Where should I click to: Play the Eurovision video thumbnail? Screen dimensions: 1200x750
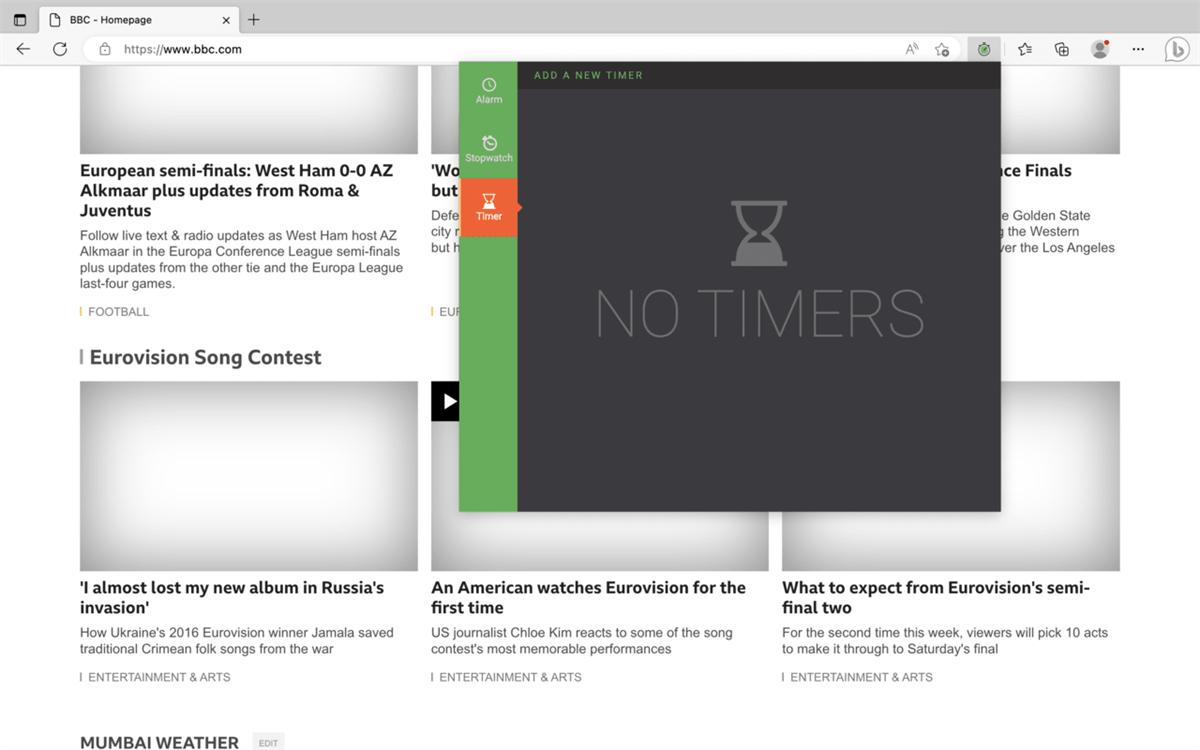[x=448, y=401]
